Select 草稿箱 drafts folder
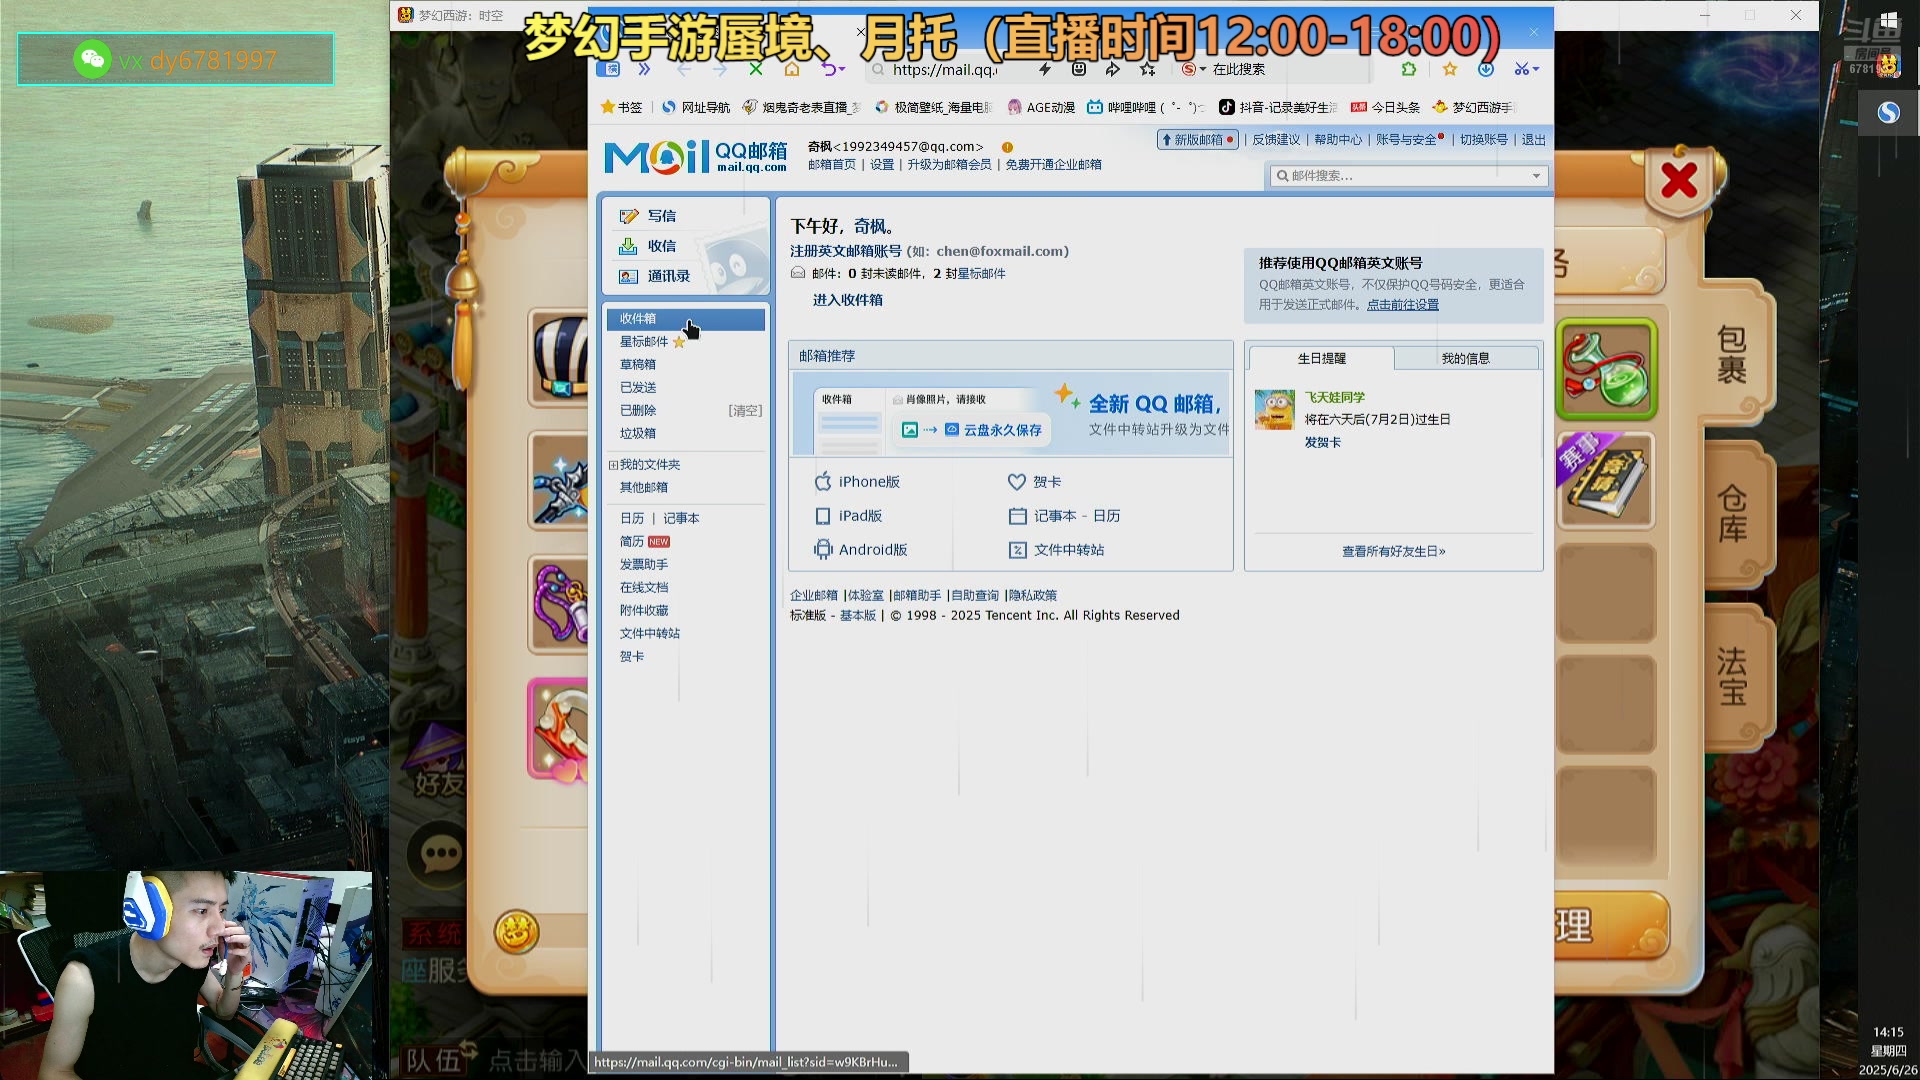 [x=638, y=365]
